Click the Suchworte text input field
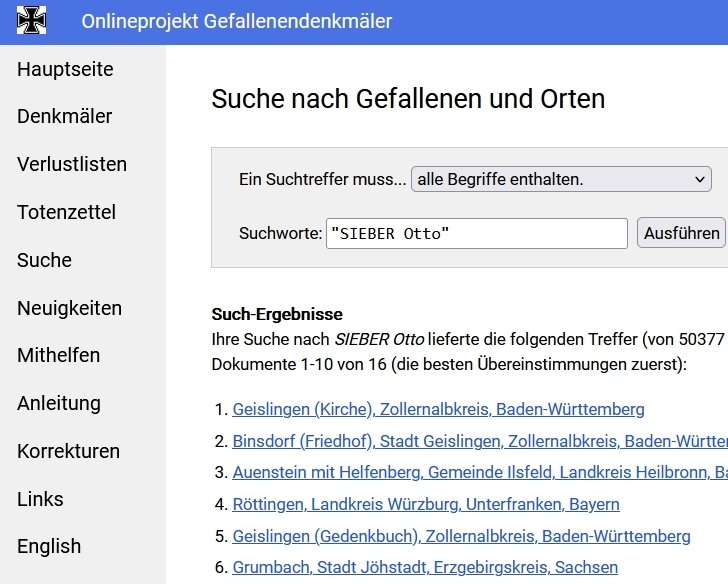Viewport: 728px width, 584px height. point(476,234)
